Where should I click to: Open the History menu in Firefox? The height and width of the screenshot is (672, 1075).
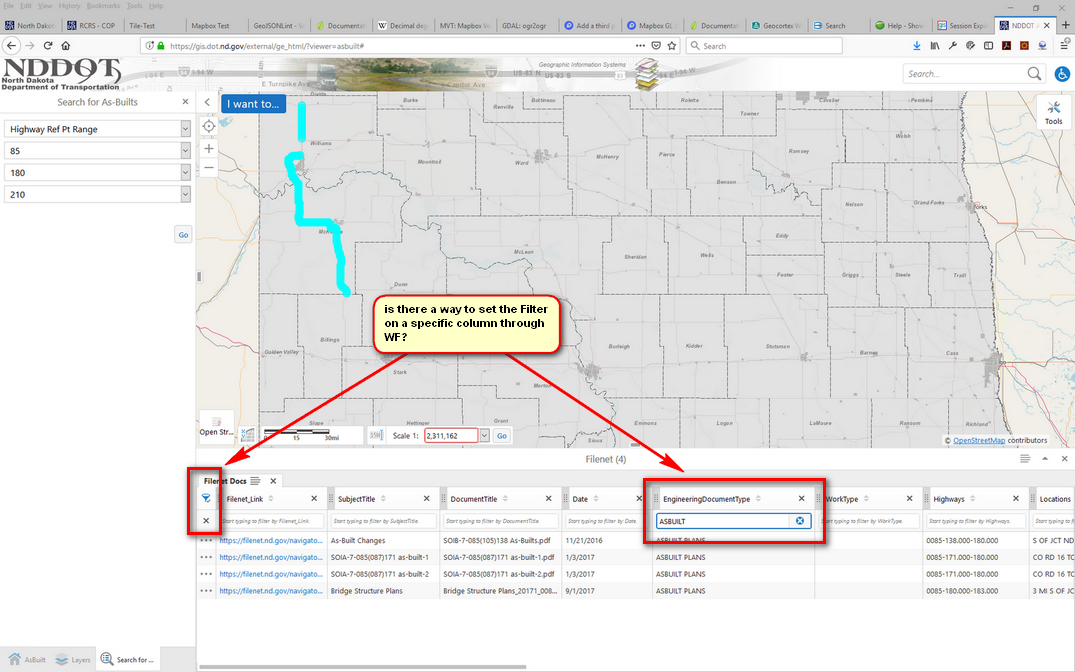69,5
